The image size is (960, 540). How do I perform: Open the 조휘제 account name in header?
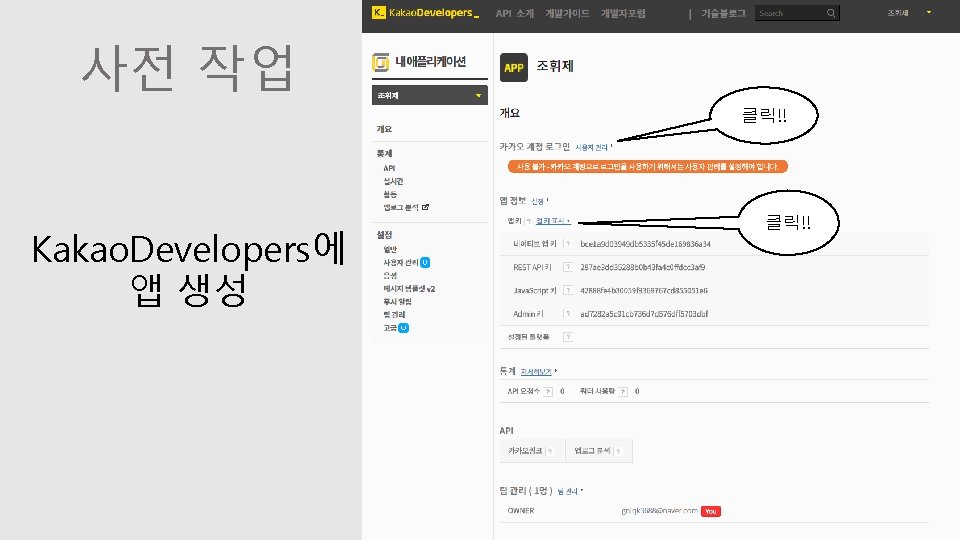[x=898, y=13]
